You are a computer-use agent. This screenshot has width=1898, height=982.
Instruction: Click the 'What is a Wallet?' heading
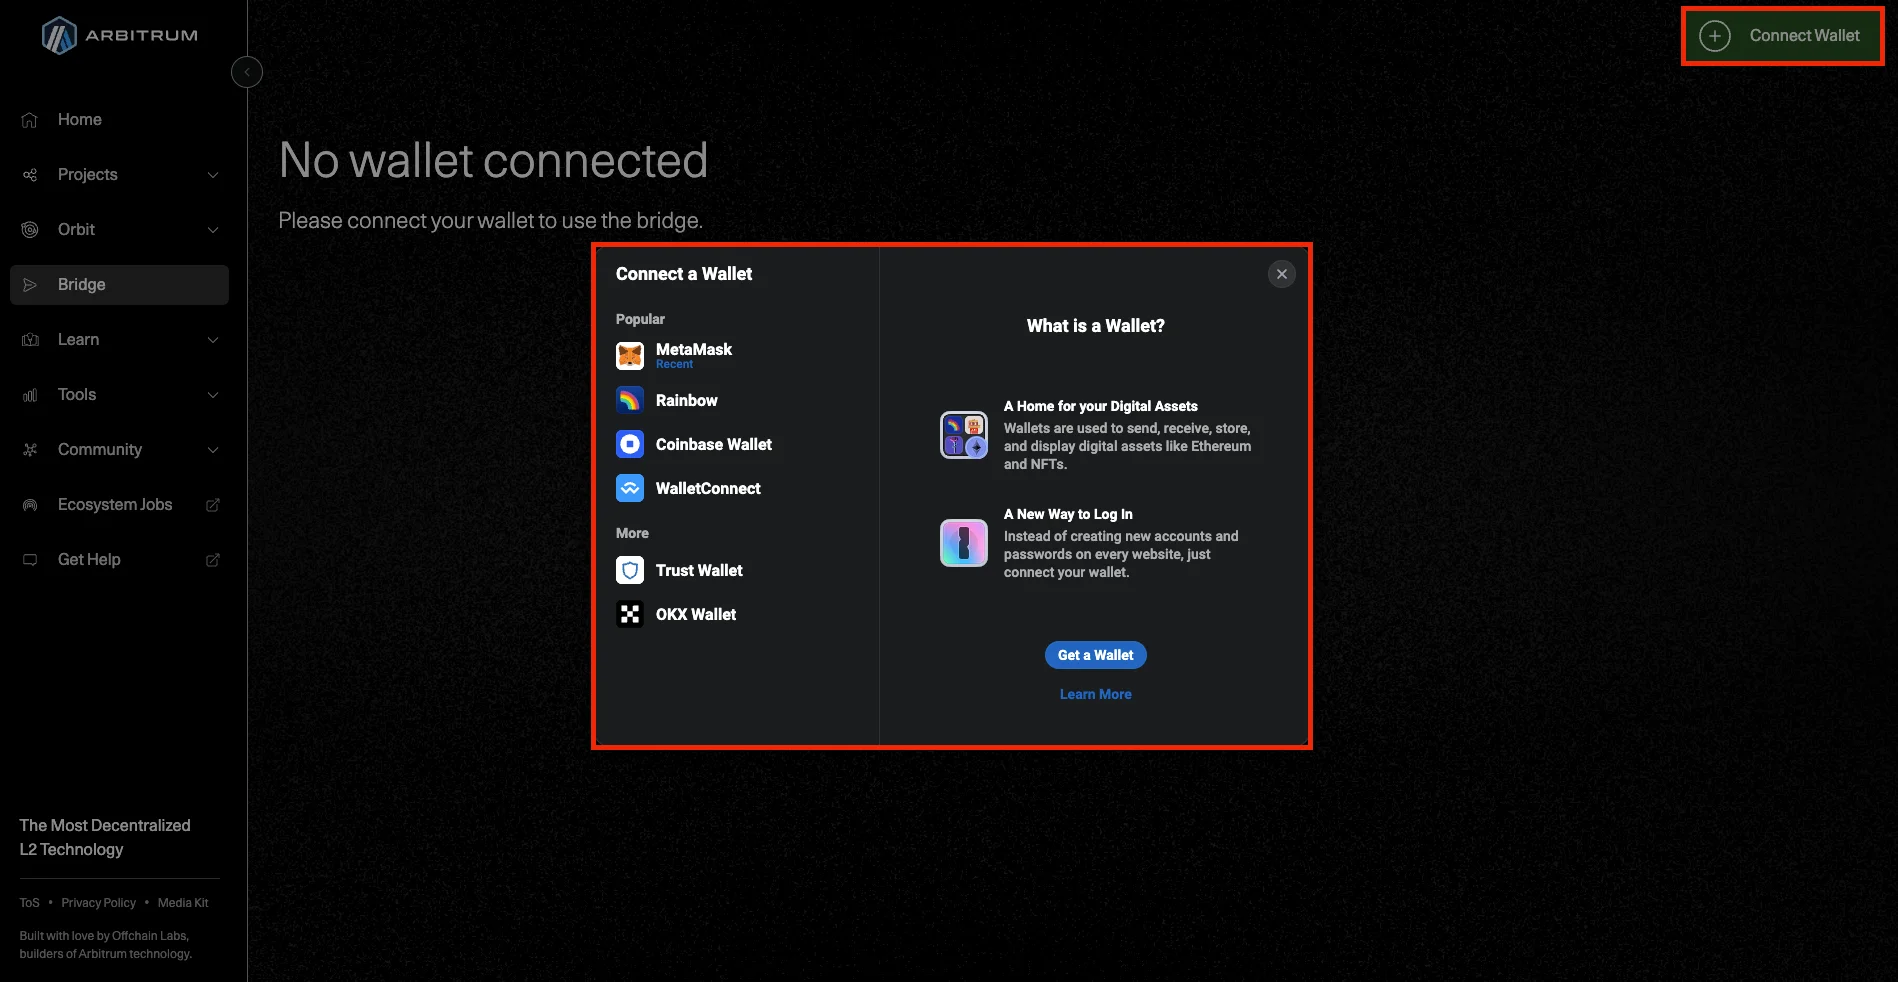1095,326
